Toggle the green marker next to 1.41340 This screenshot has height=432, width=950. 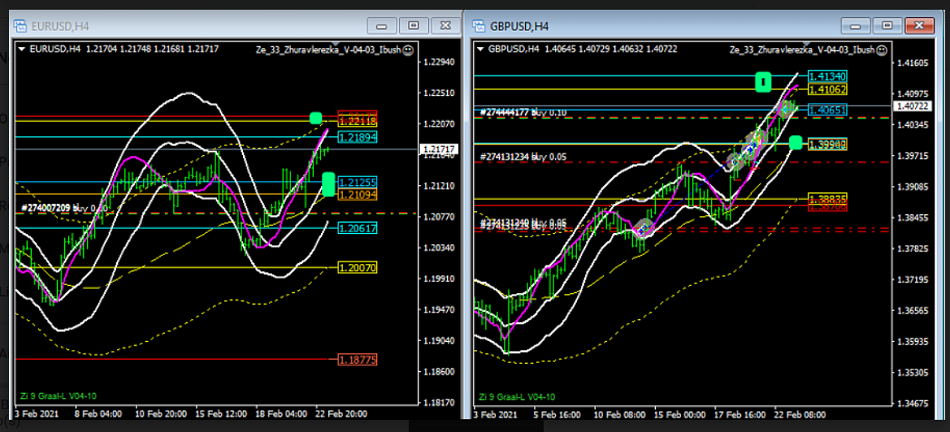(764, 82)
